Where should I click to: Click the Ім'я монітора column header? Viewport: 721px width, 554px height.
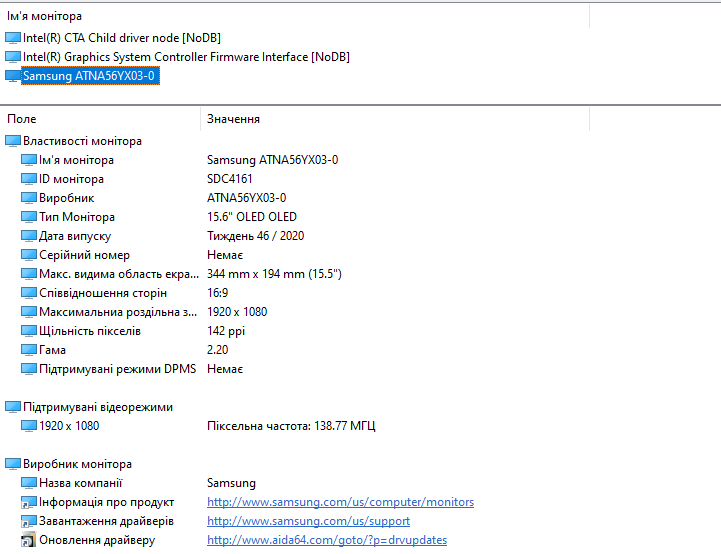[44, 16]
